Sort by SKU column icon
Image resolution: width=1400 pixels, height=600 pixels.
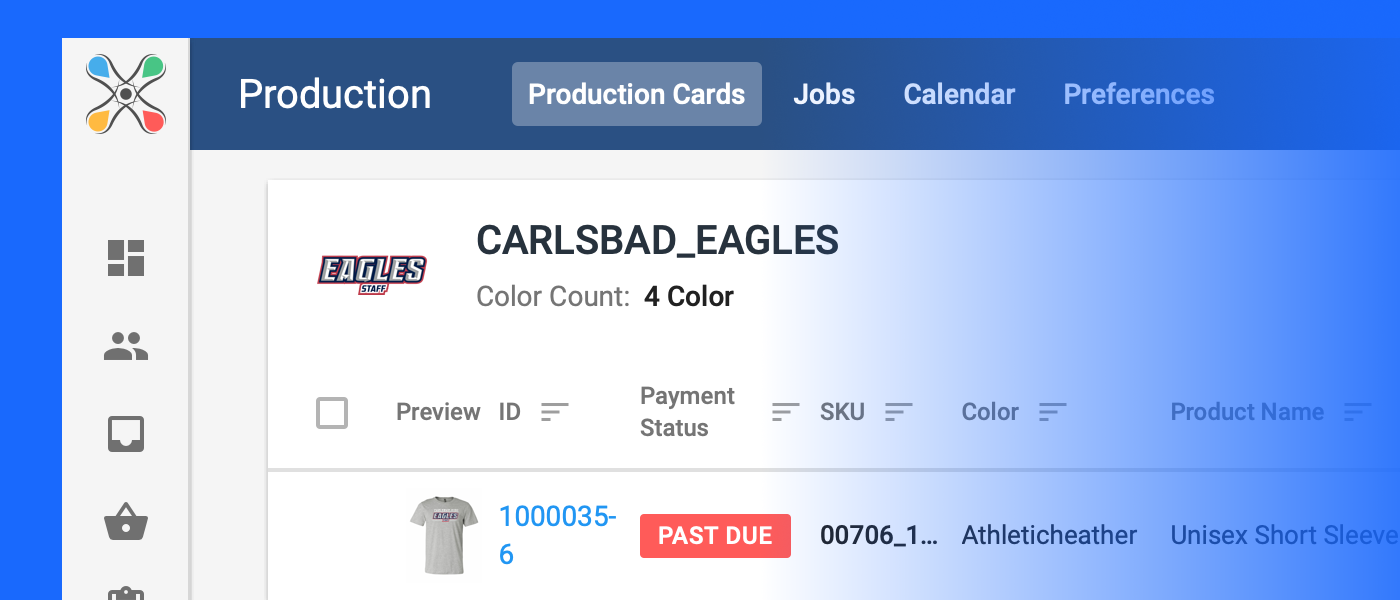coord(900,411)
